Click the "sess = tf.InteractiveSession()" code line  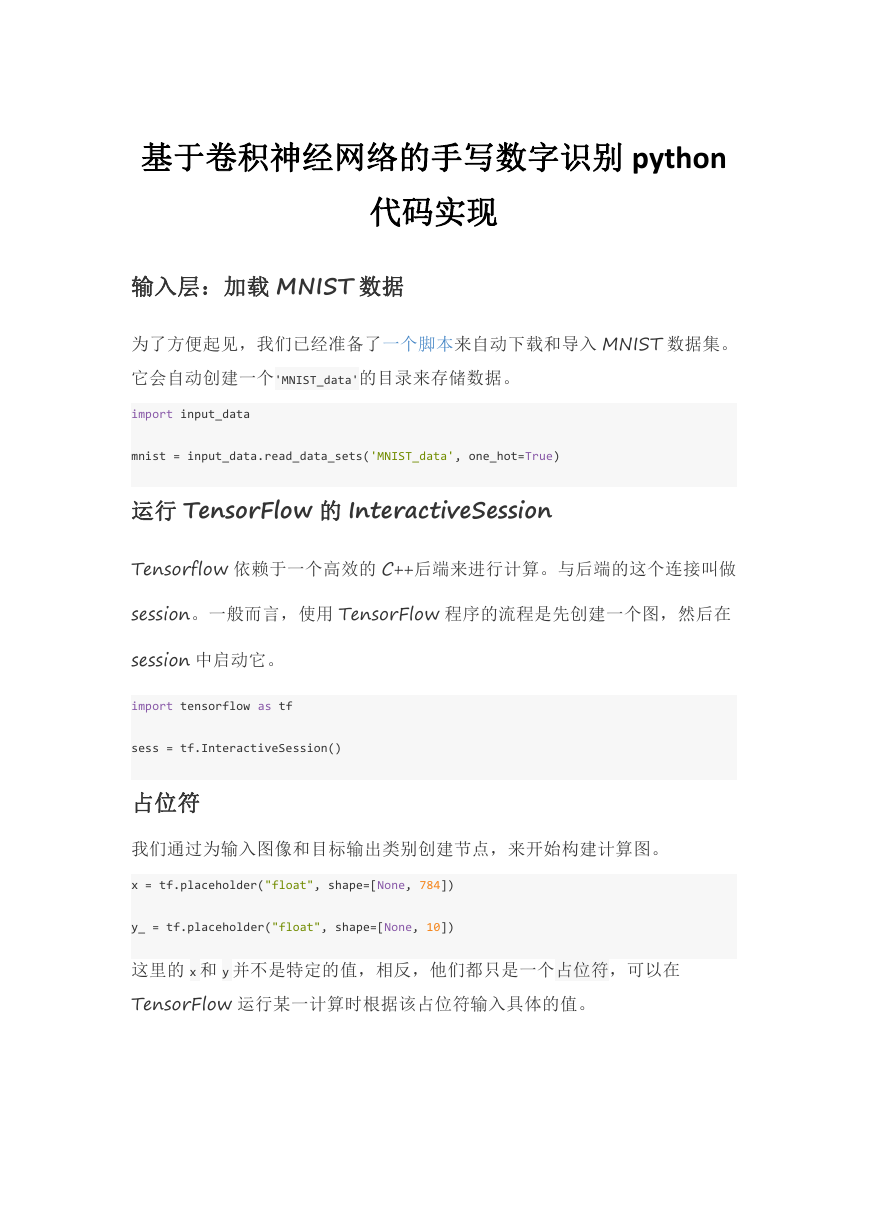click(x=237, y=748)
